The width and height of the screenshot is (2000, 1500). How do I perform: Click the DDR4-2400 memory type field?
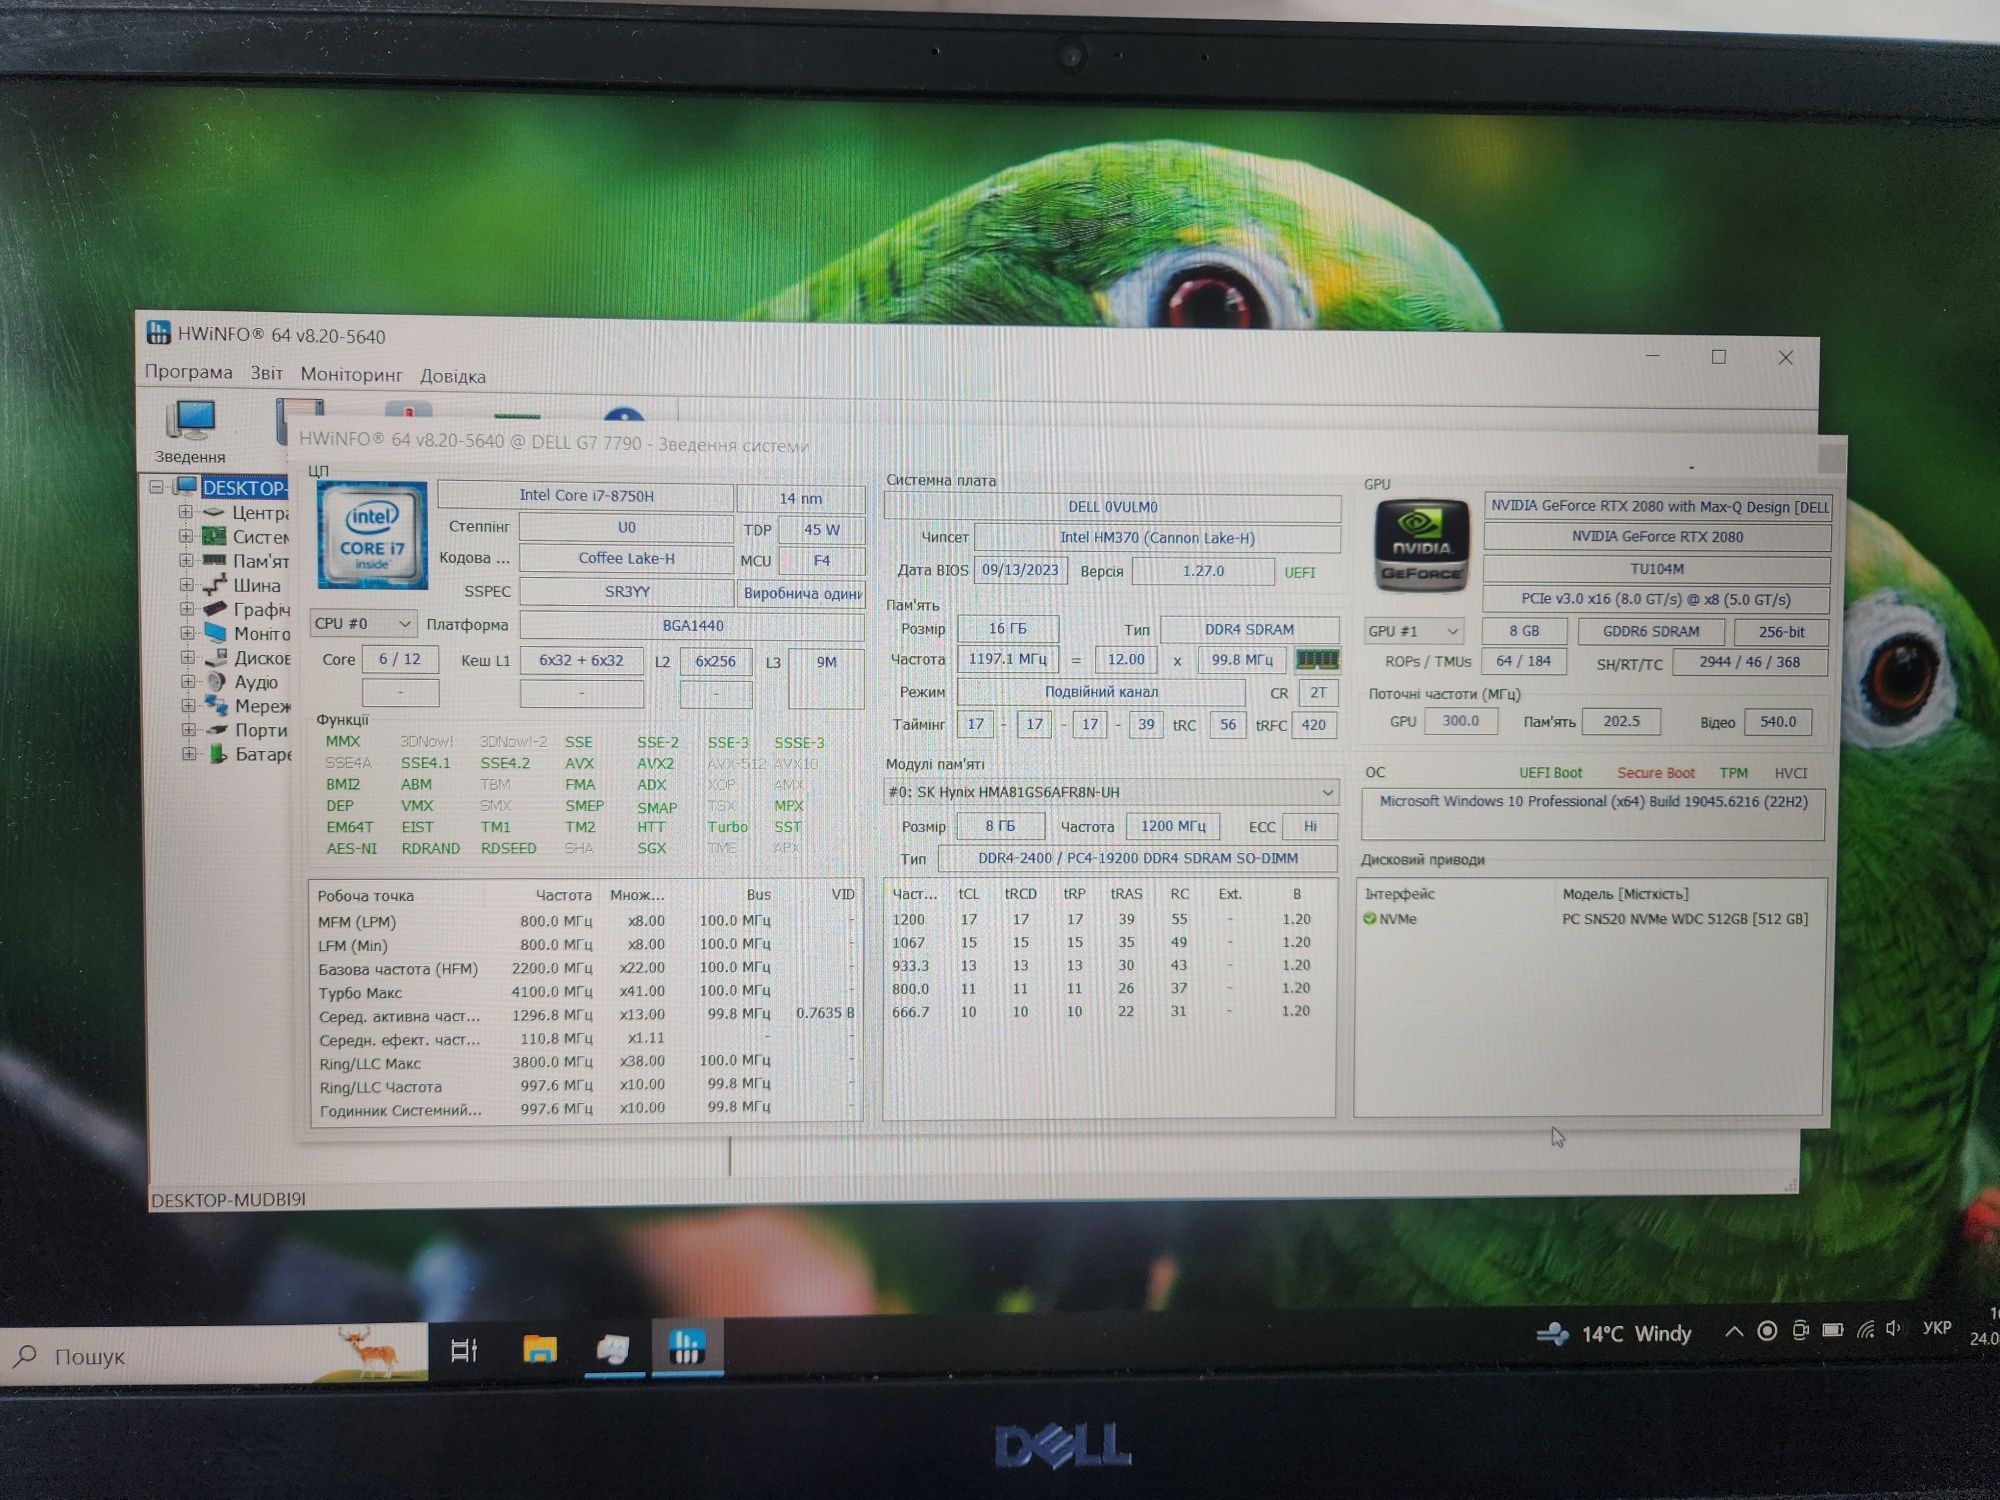(x=1138, y=858)
